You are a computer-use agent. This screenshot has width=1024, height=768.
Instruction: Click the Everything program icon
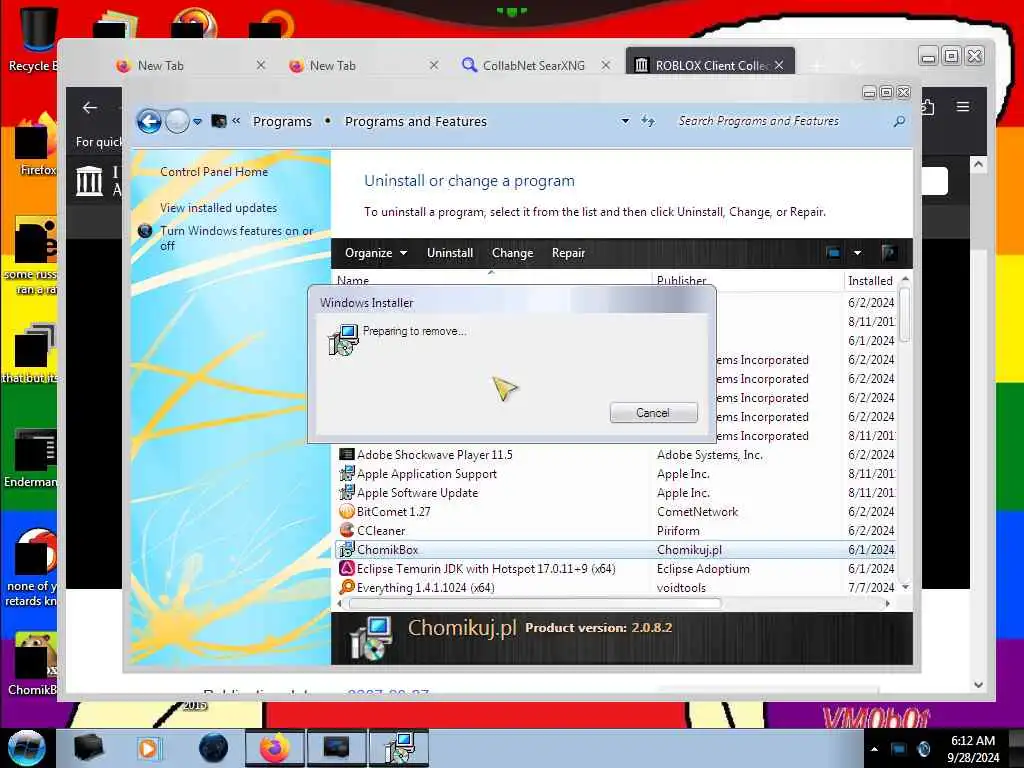[347, 587]
